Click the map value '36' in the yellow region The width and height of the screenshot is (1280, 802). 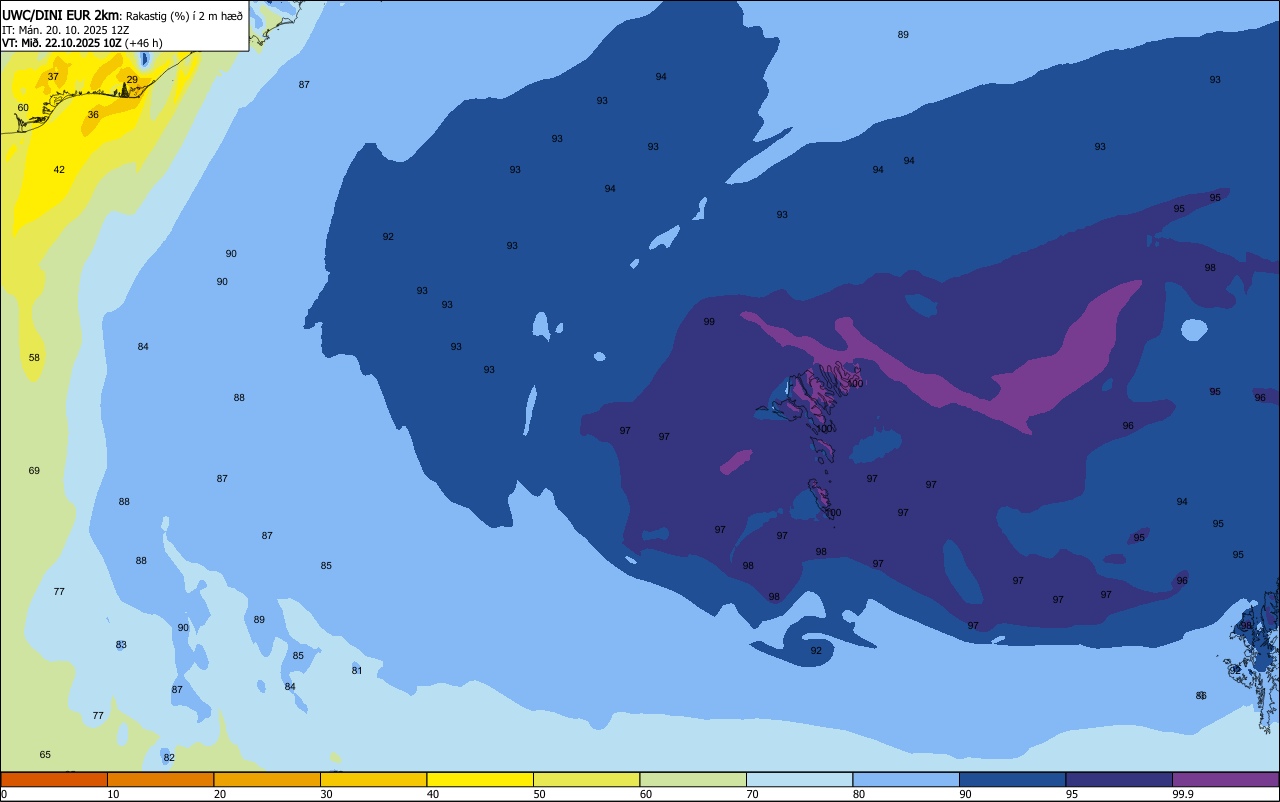click(93, 114)
